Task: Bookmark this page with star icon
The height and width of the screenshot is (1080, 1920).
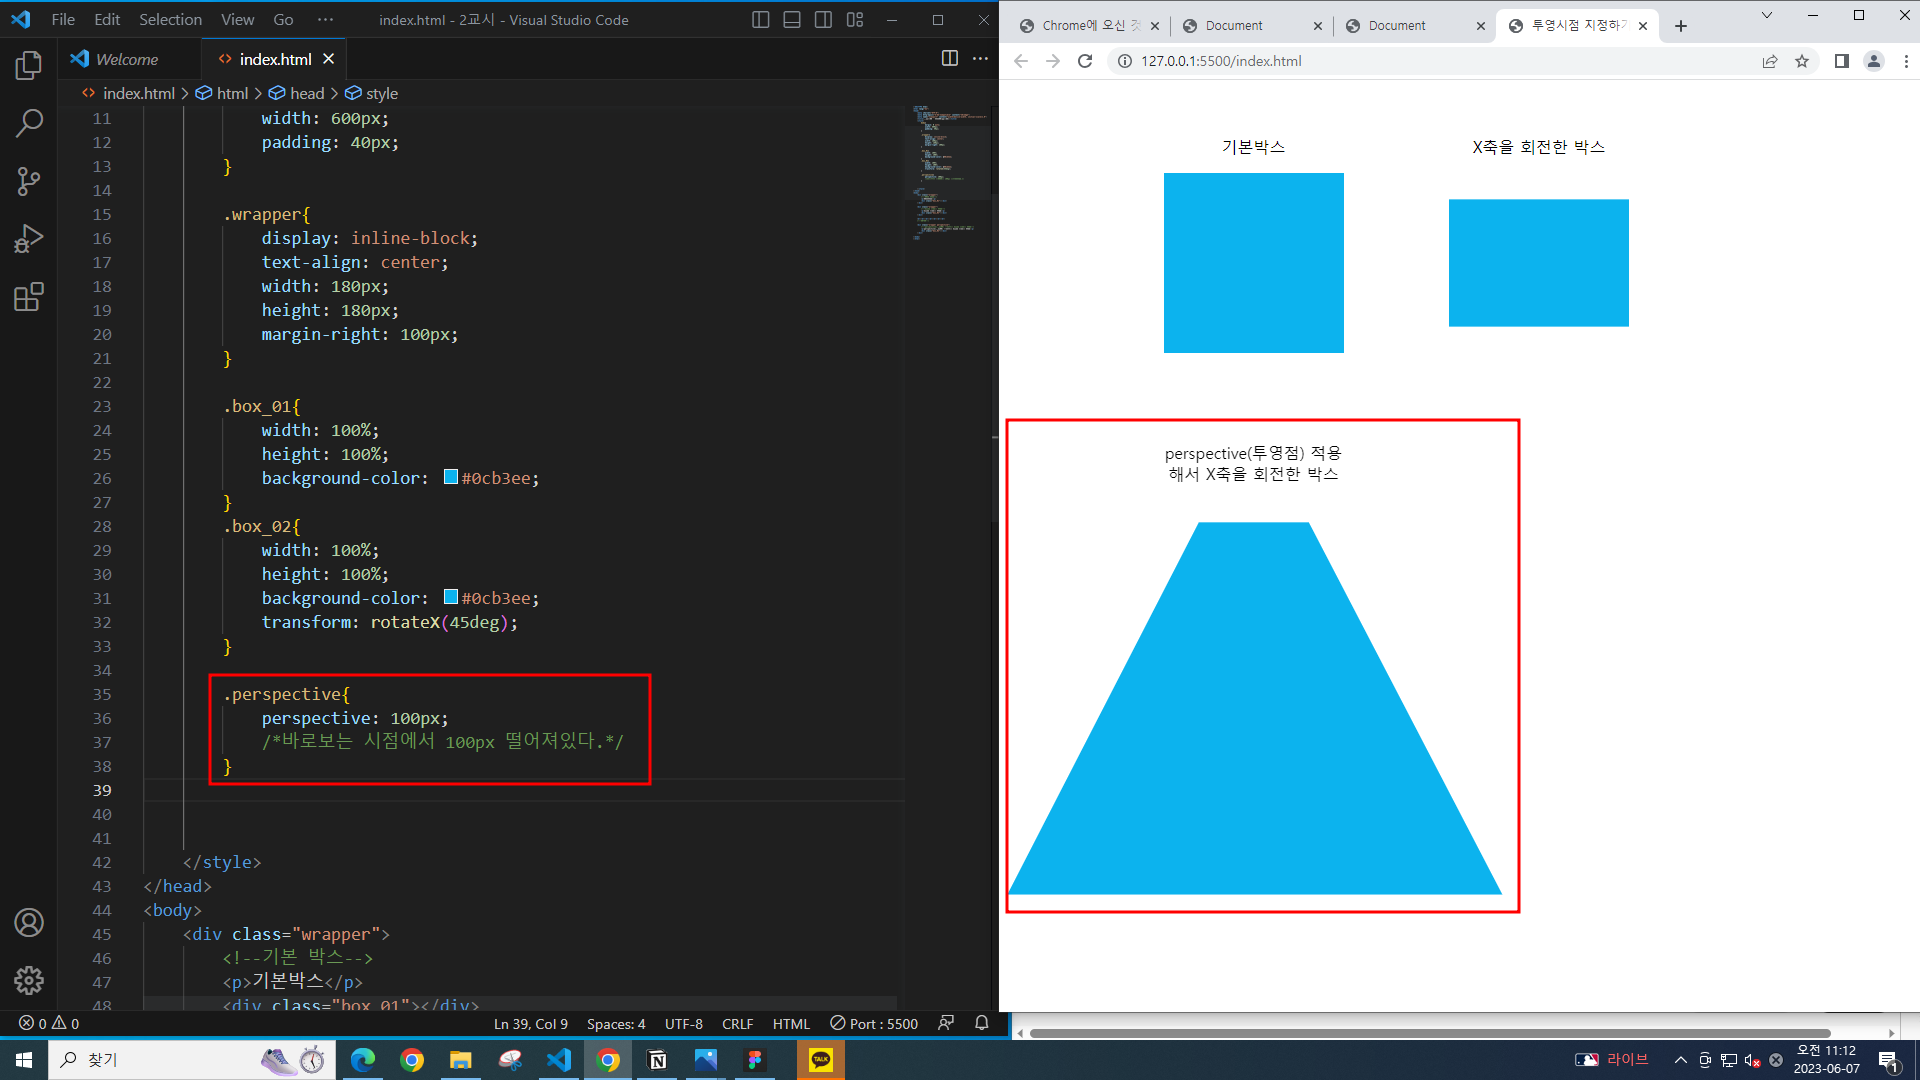Action: coord(1802,61)
